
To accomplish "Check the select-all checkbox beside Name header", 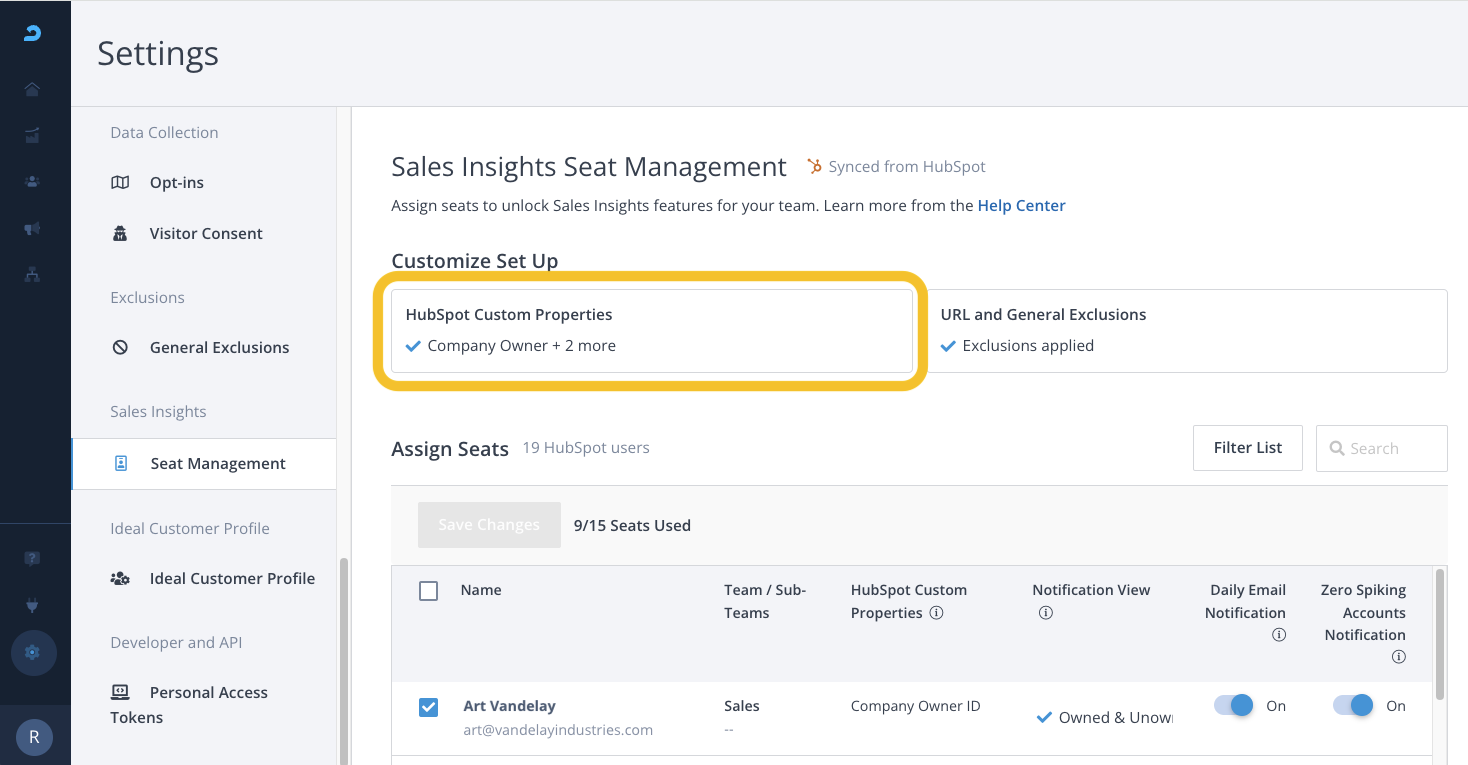I will click(428, 591).
